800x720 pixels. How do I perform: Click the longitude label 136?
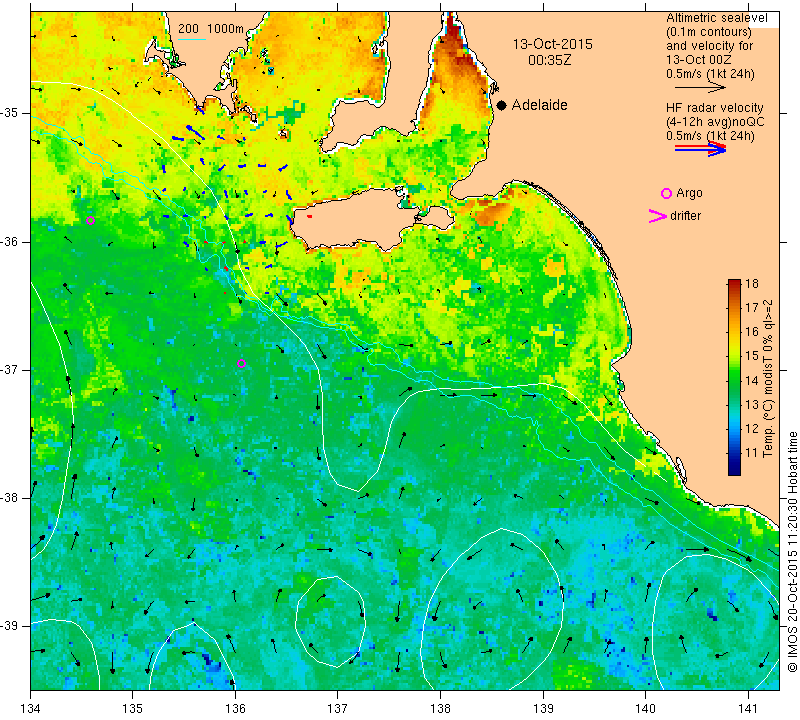[235, 708]
